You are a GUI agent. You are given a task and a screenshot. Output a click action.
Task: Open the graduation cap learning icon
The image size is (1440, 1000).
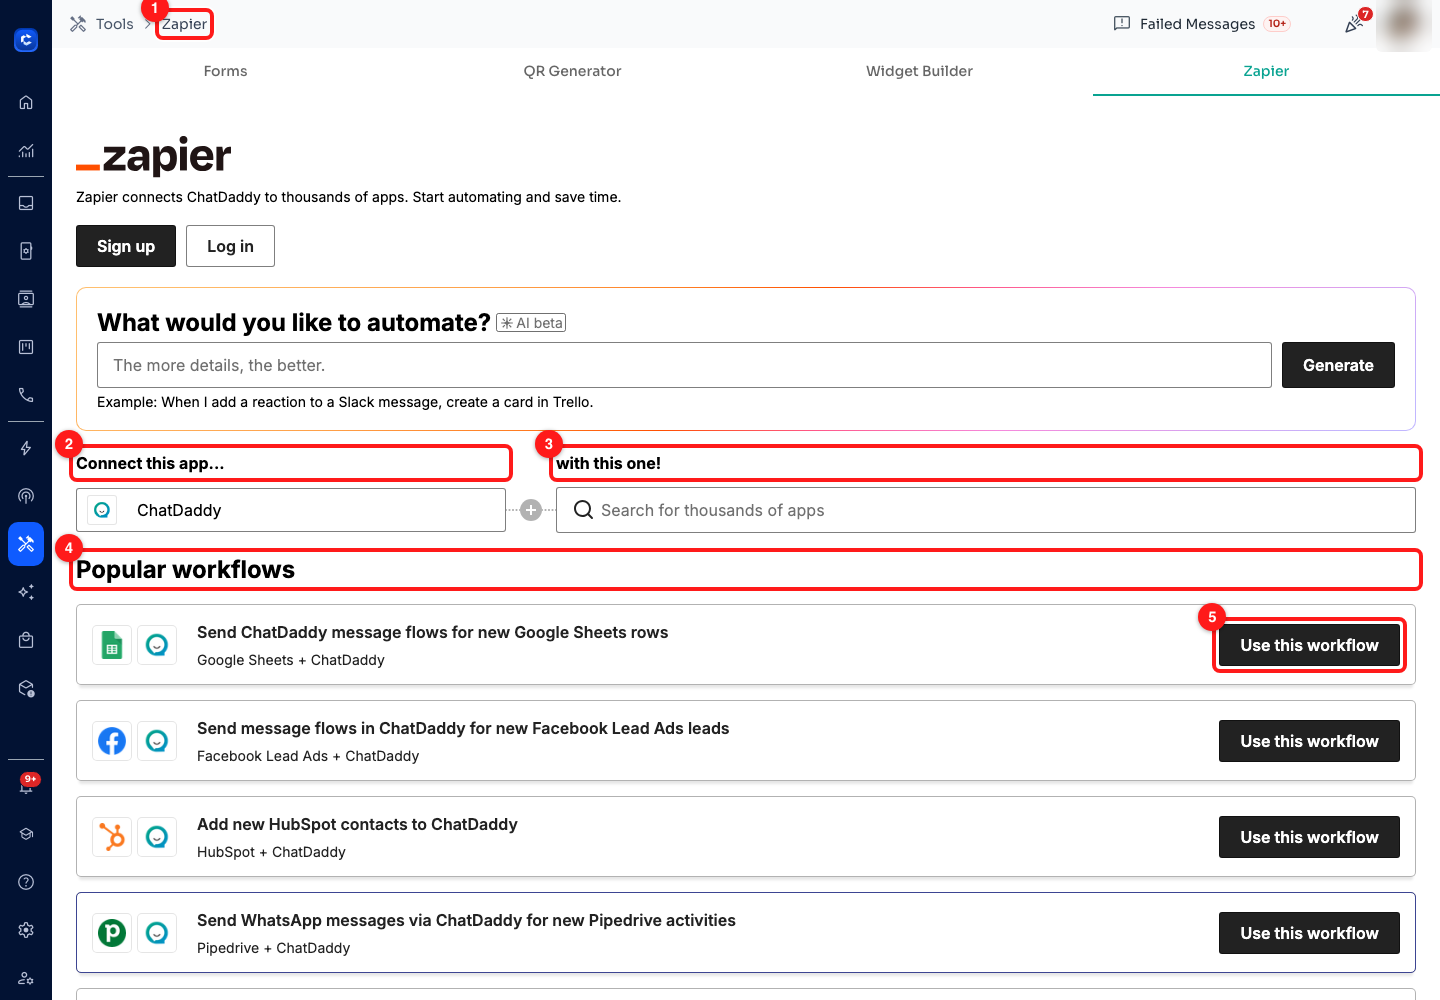(26, 834)
